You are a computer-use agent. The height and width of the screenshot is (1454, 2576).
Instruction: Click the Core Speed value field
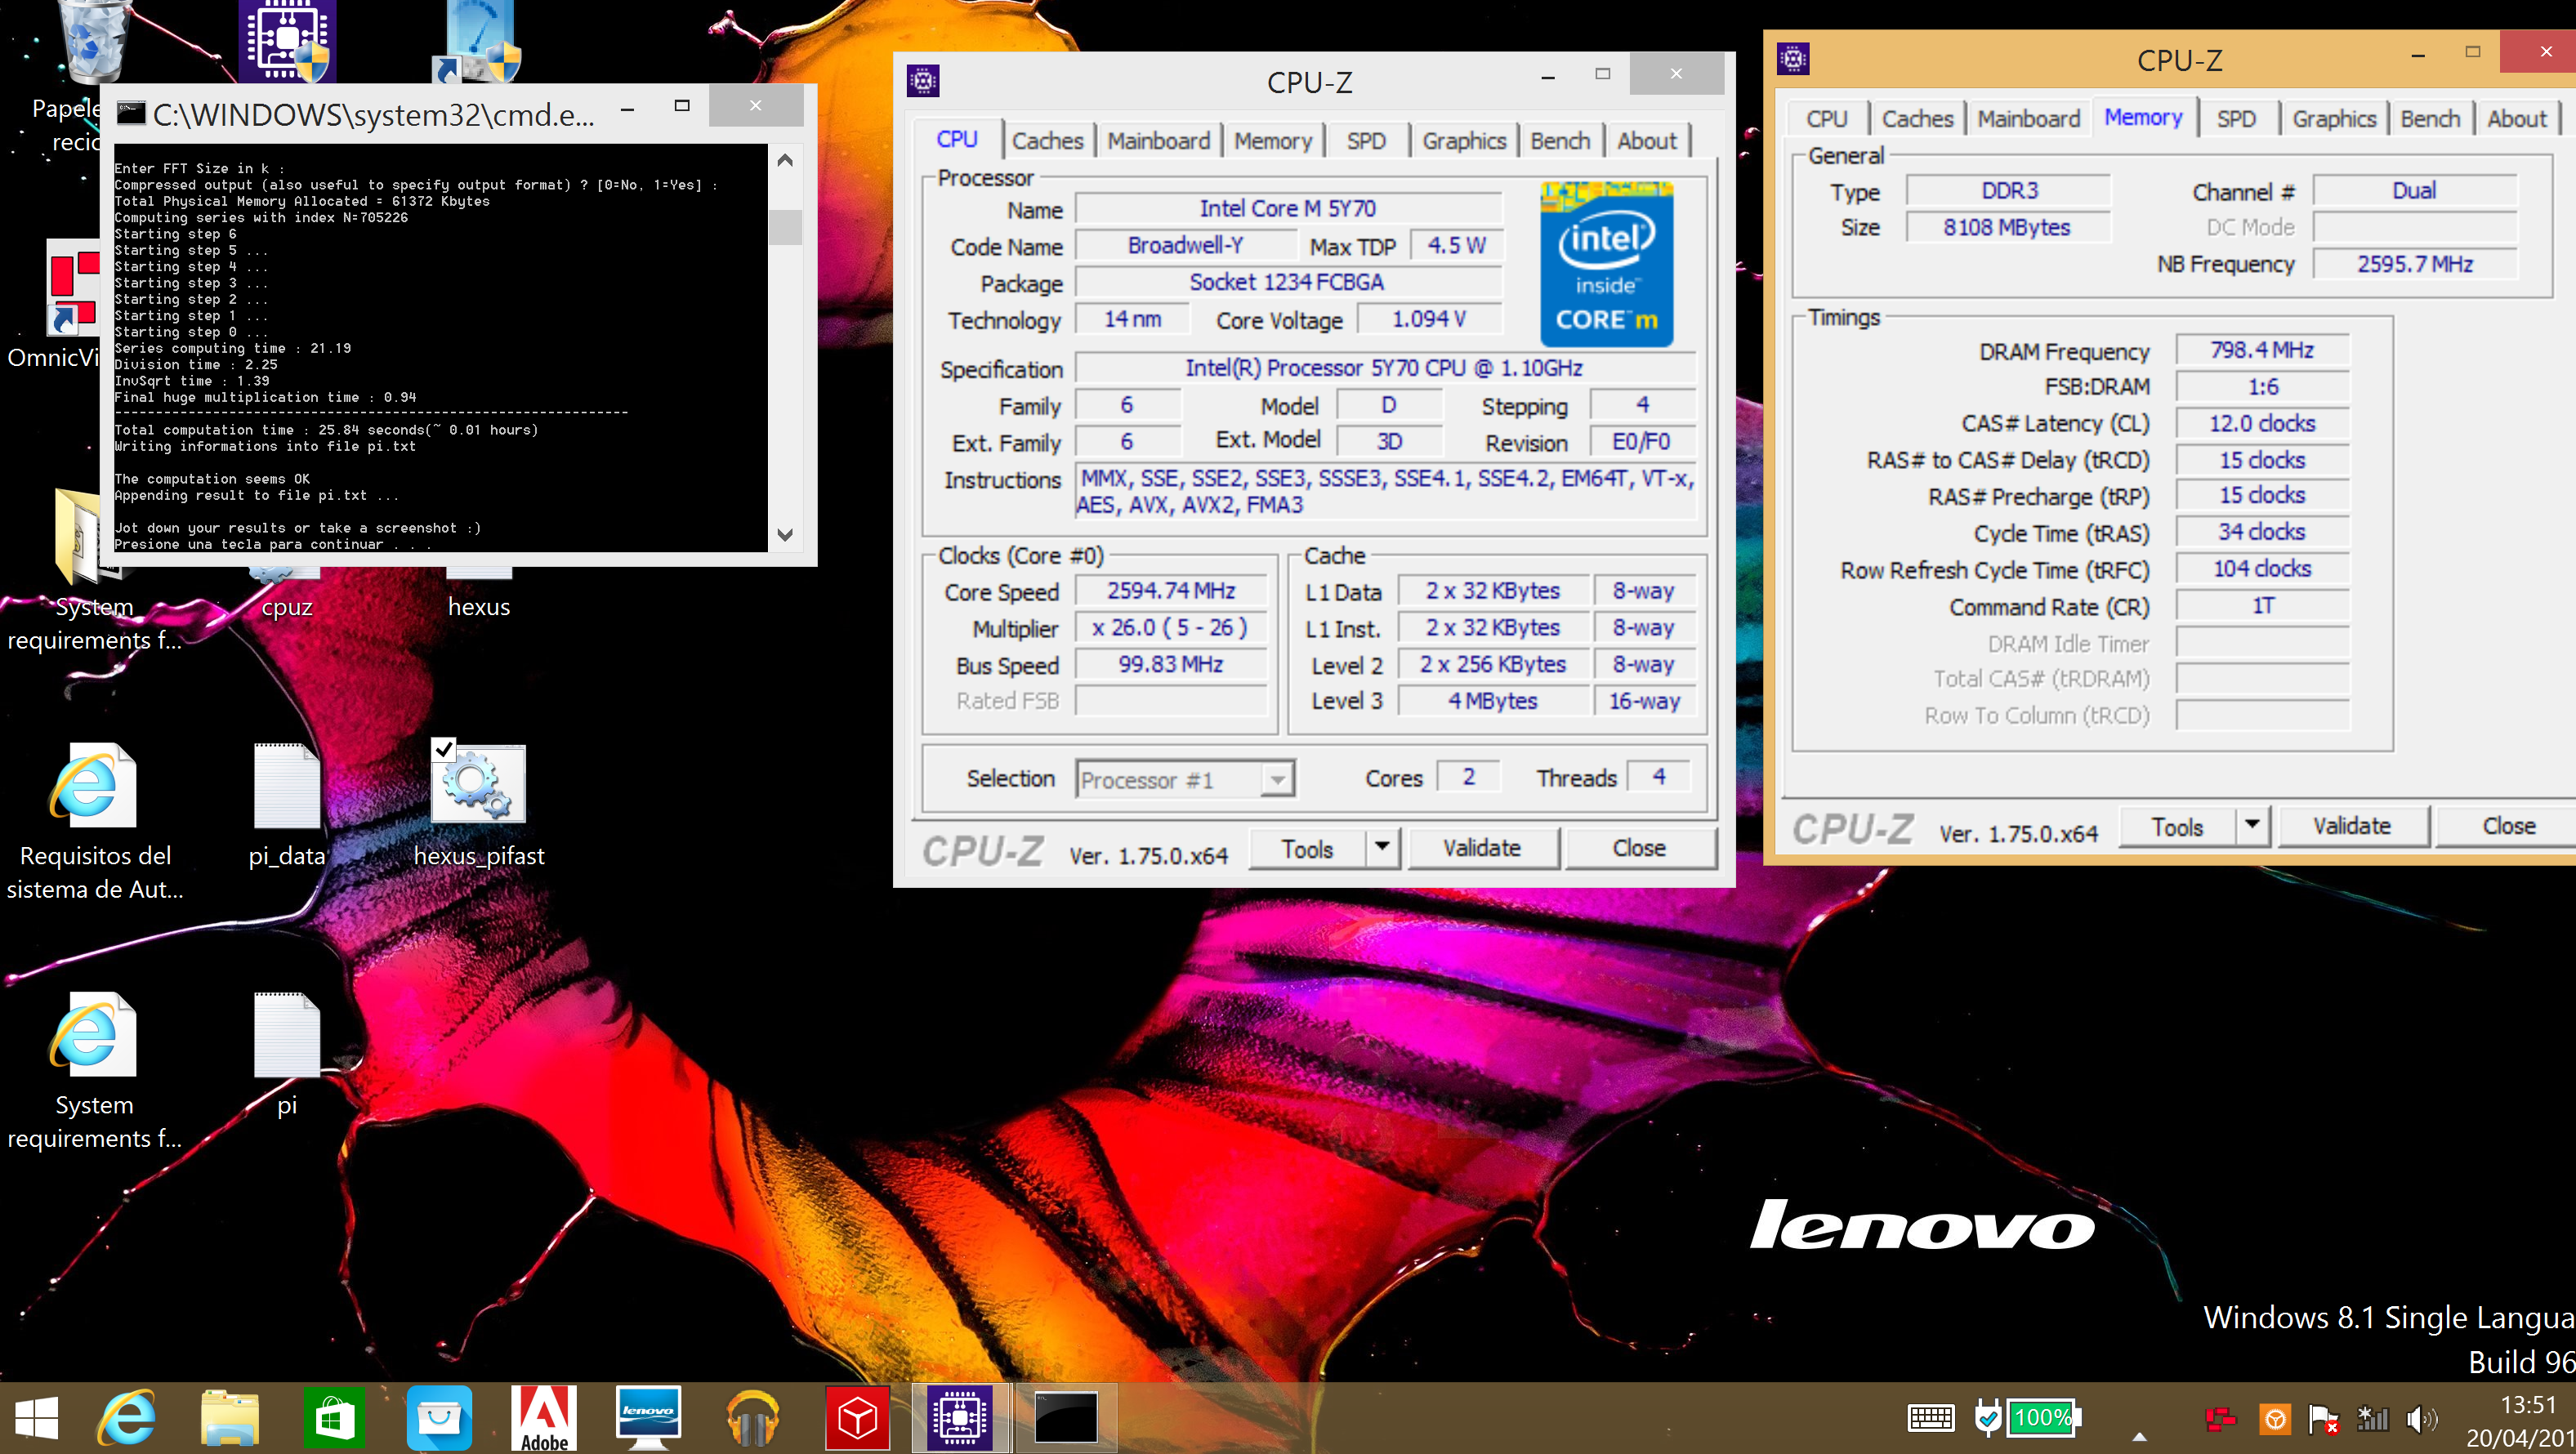pos(1171,591)
